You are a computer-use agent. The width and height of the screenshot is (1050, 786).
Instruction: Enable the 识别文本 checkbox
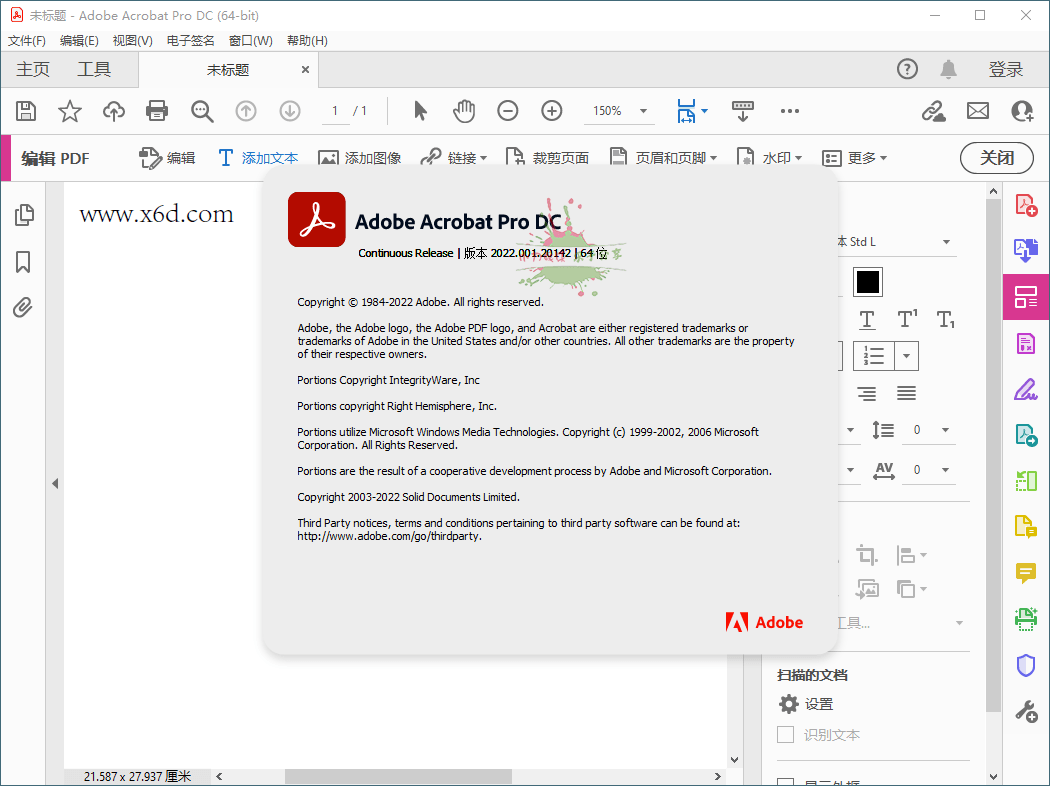pyautogui.click(x=785, y=734)
